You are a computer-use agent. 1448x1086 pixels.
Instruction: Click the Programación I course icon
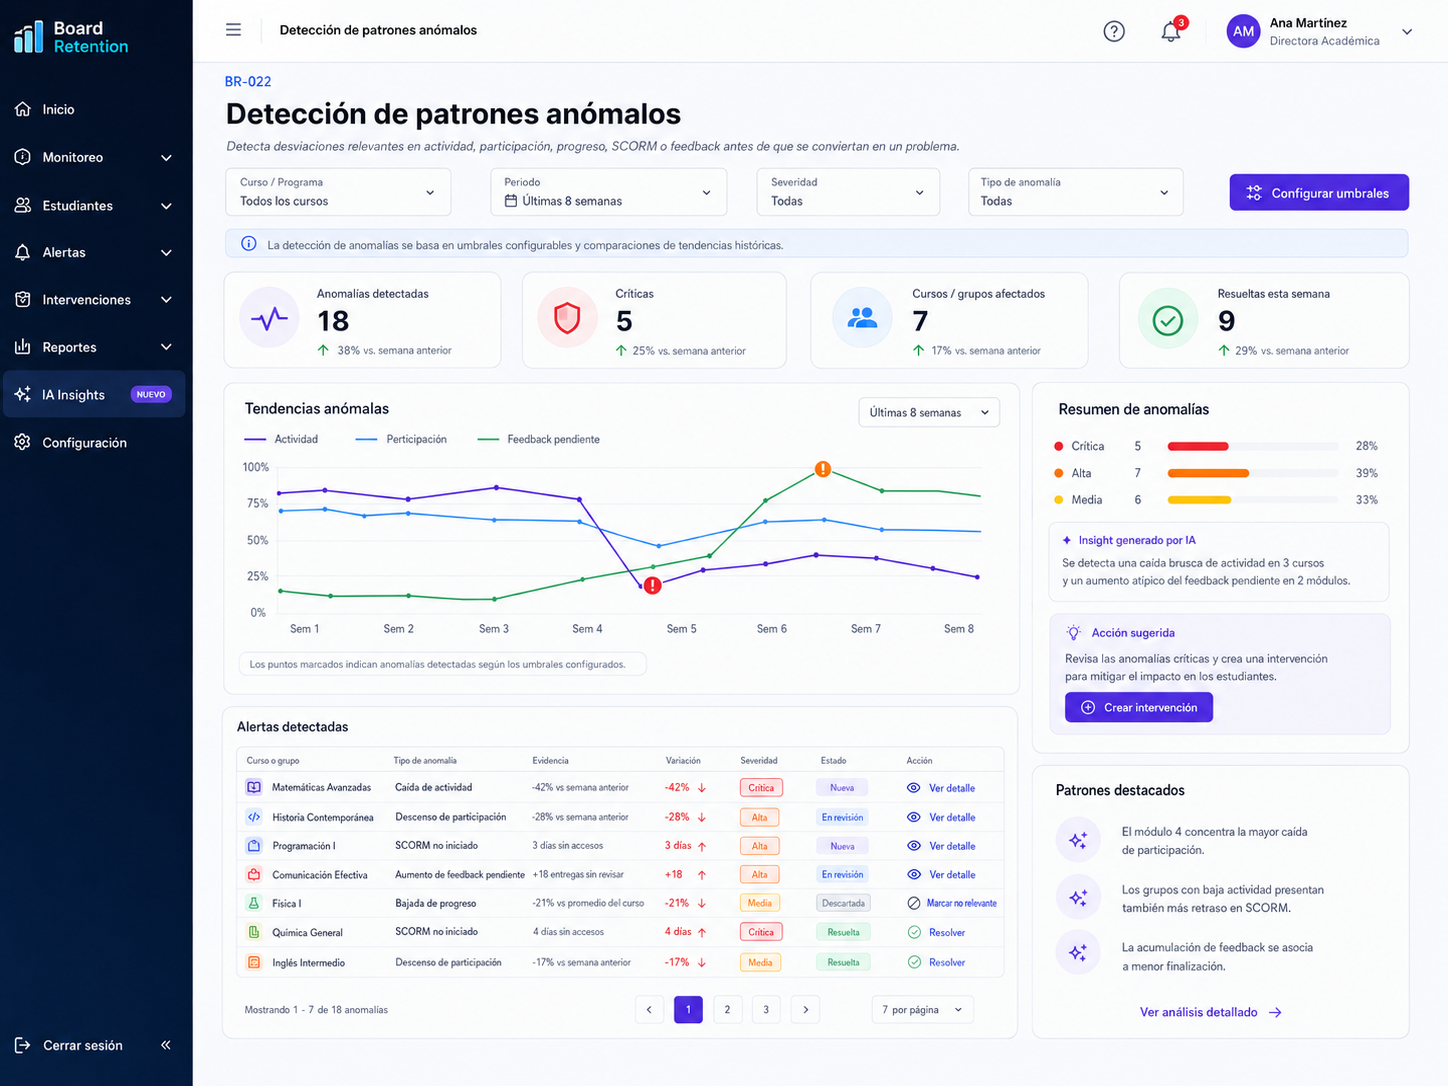point(254,846)
